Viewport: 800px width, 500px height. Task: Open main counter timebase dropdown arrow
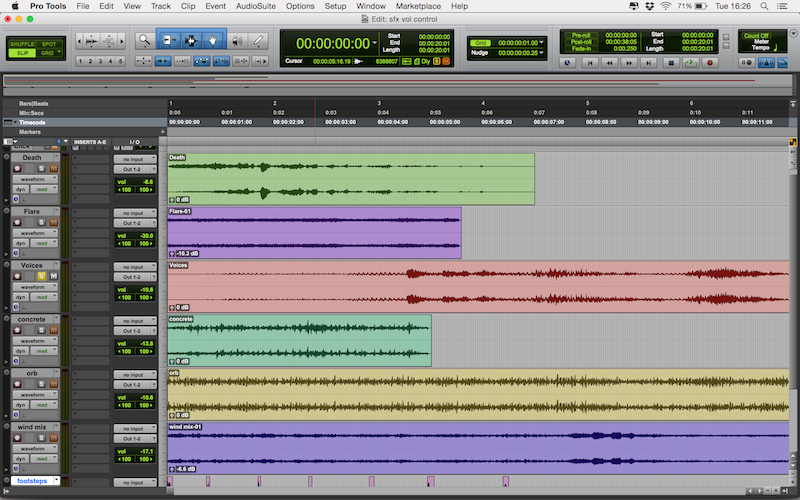(374, 43)
